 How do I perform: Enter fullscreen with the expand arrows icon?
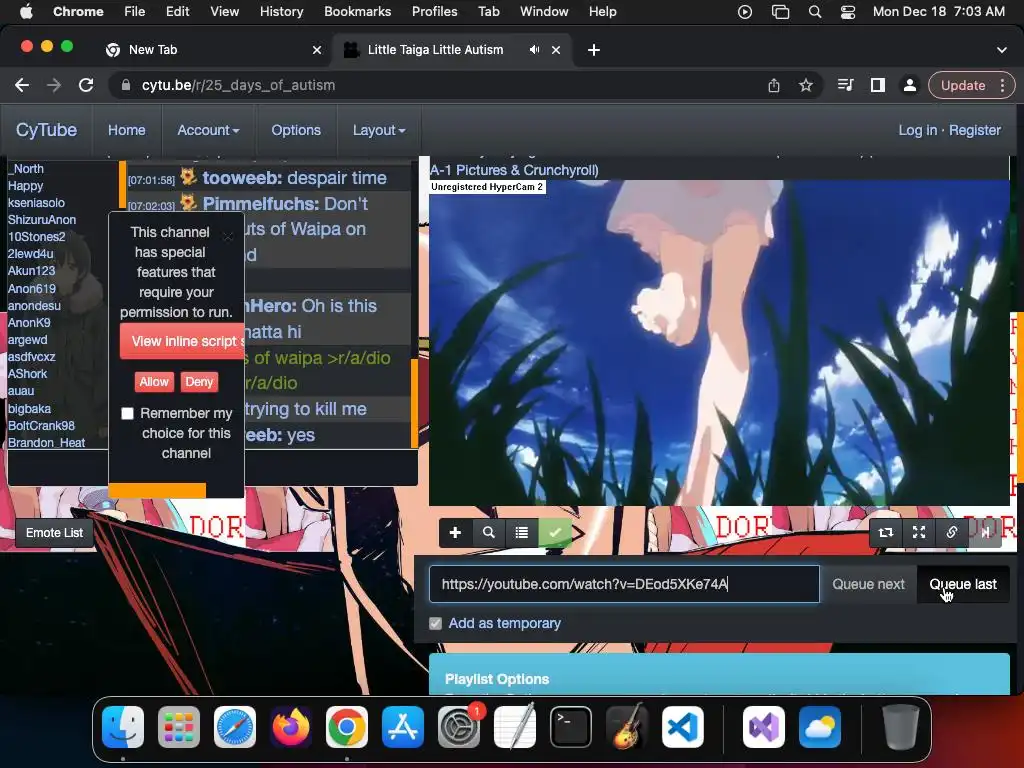tap(919, 533)
